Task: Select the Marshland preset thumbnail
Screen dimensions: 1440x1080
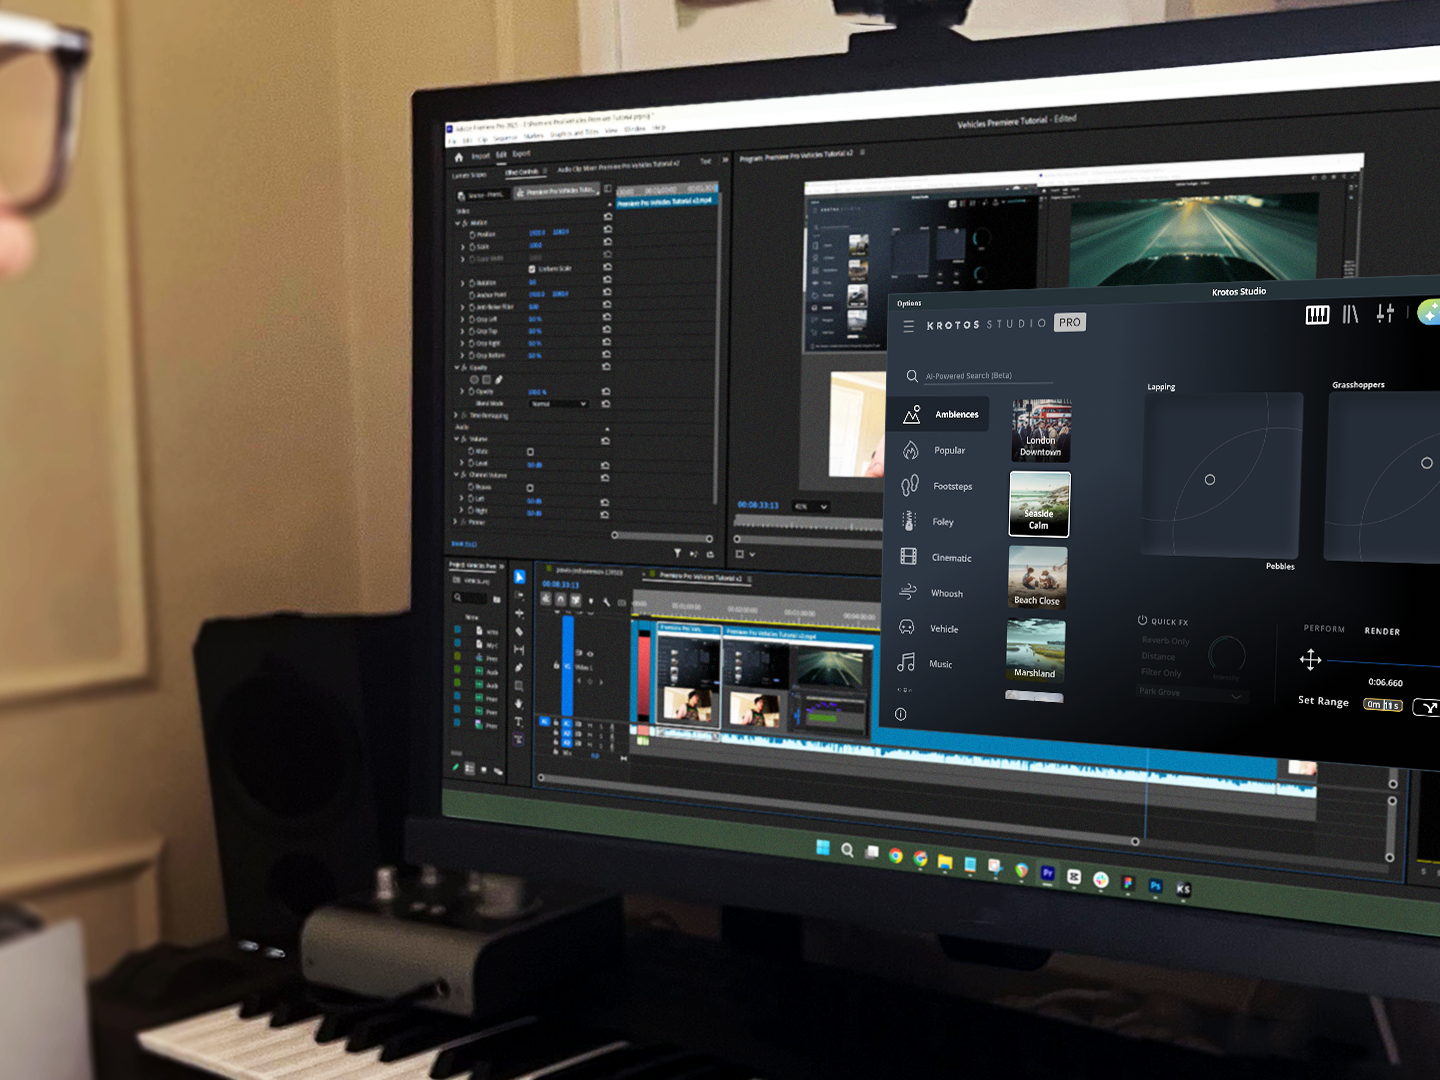Action: [1035, 650]
